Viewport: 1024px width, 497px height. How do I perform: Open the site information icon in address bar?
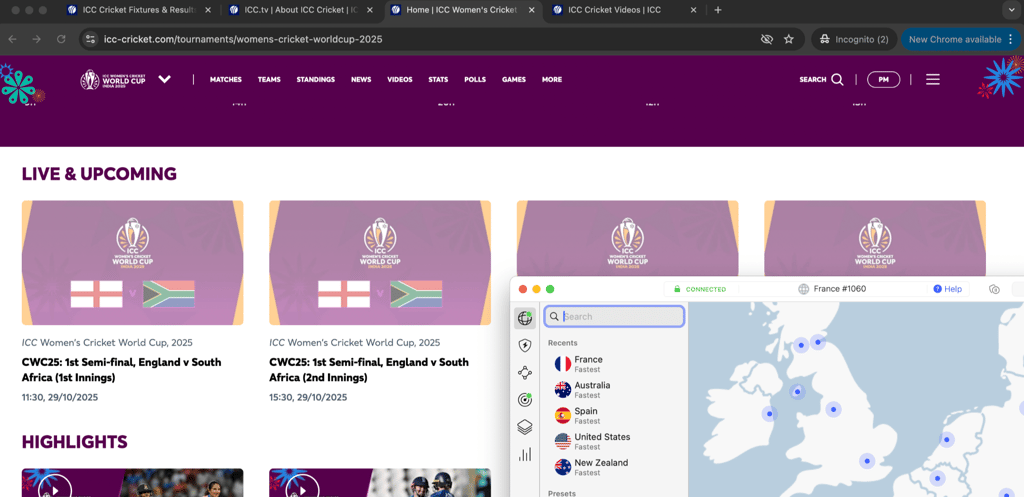(x=91, y=39)
